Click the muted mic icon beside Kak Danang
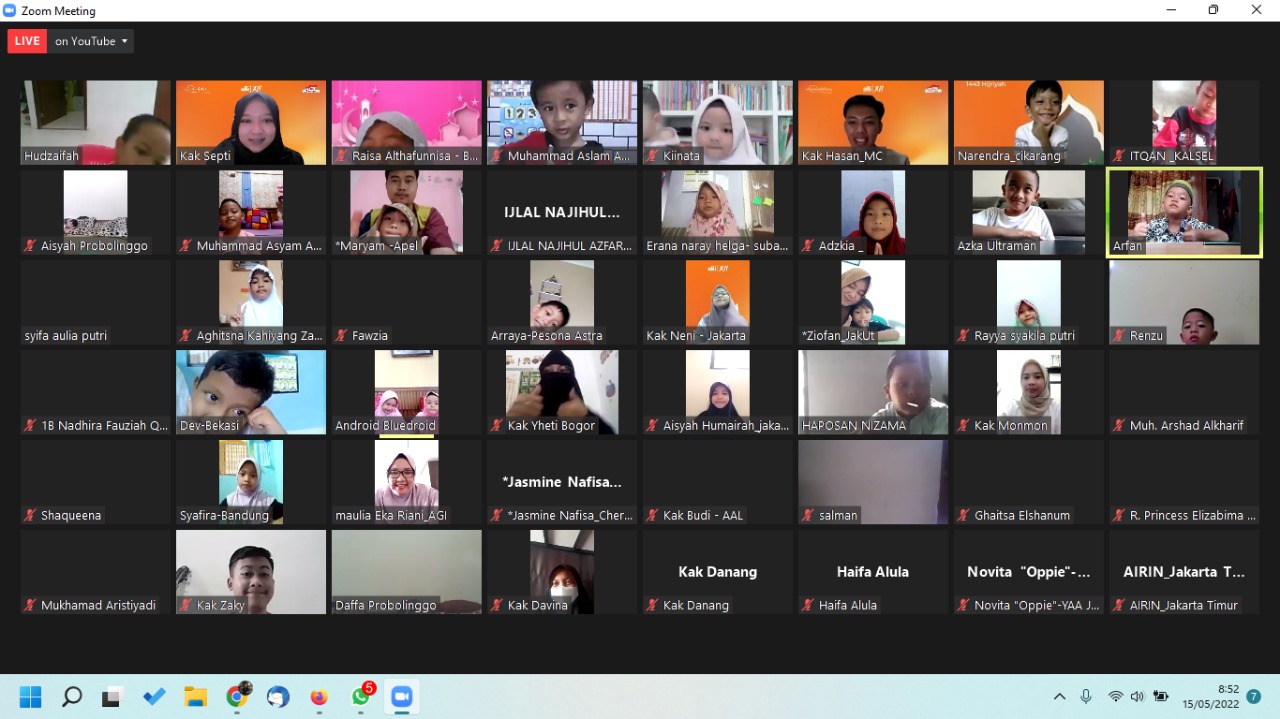This screenshot has width=1280, height=719. [651, 605]
